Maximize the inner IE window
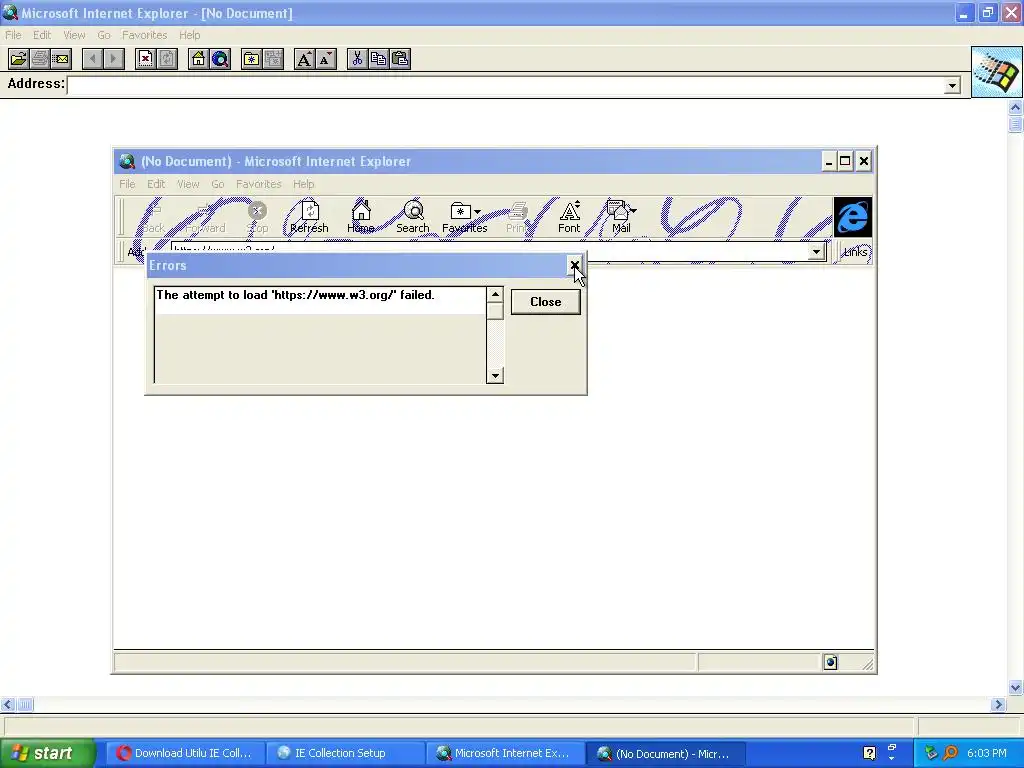1024x768 pixels. click(845, 161)
